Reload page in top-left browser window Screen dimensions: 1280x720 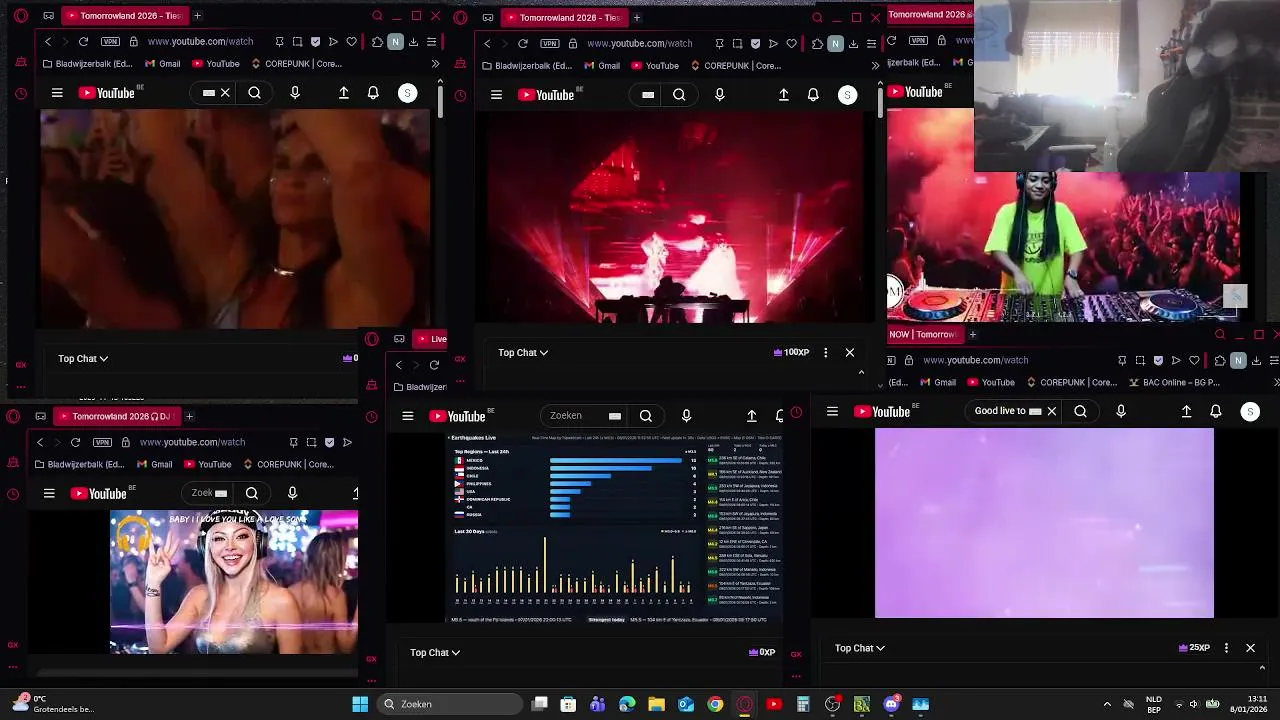pos(83,42)
